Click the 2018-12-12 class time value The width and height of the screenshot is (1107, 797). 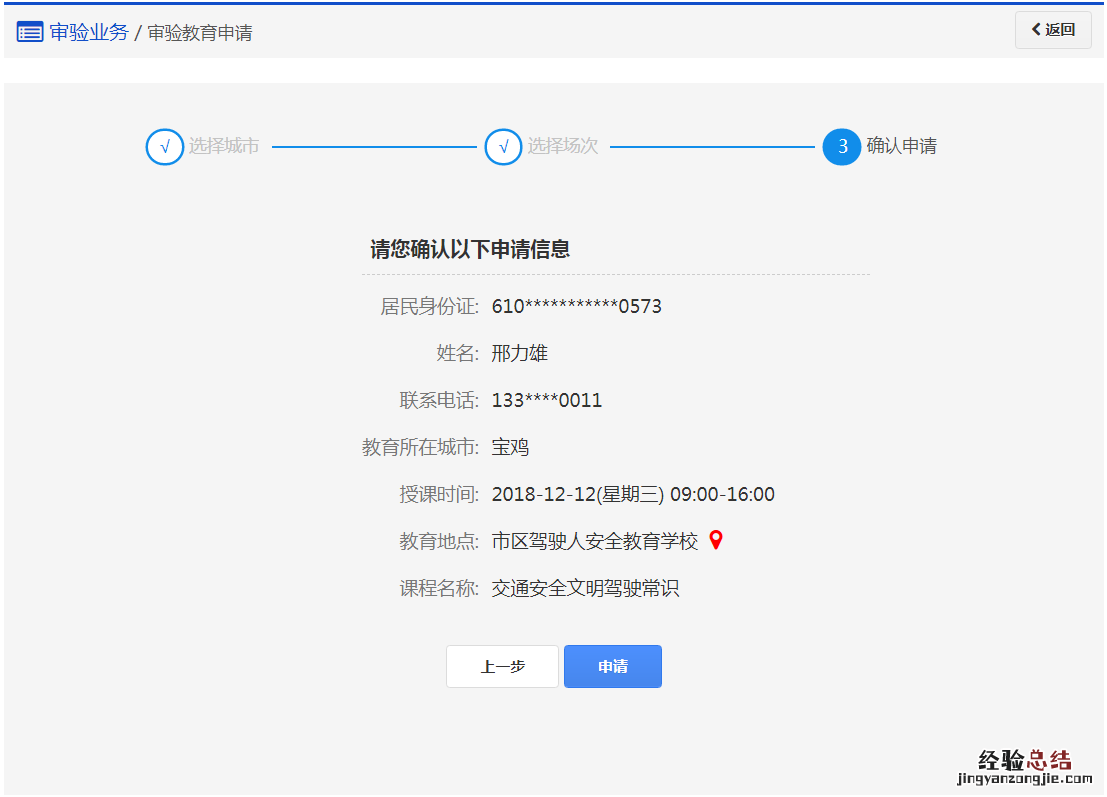[x=633, y=494]
